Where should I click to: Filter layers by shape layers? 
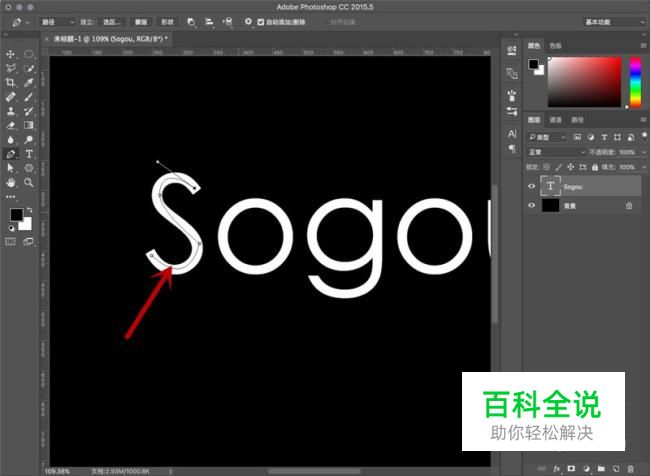point(617,137)
